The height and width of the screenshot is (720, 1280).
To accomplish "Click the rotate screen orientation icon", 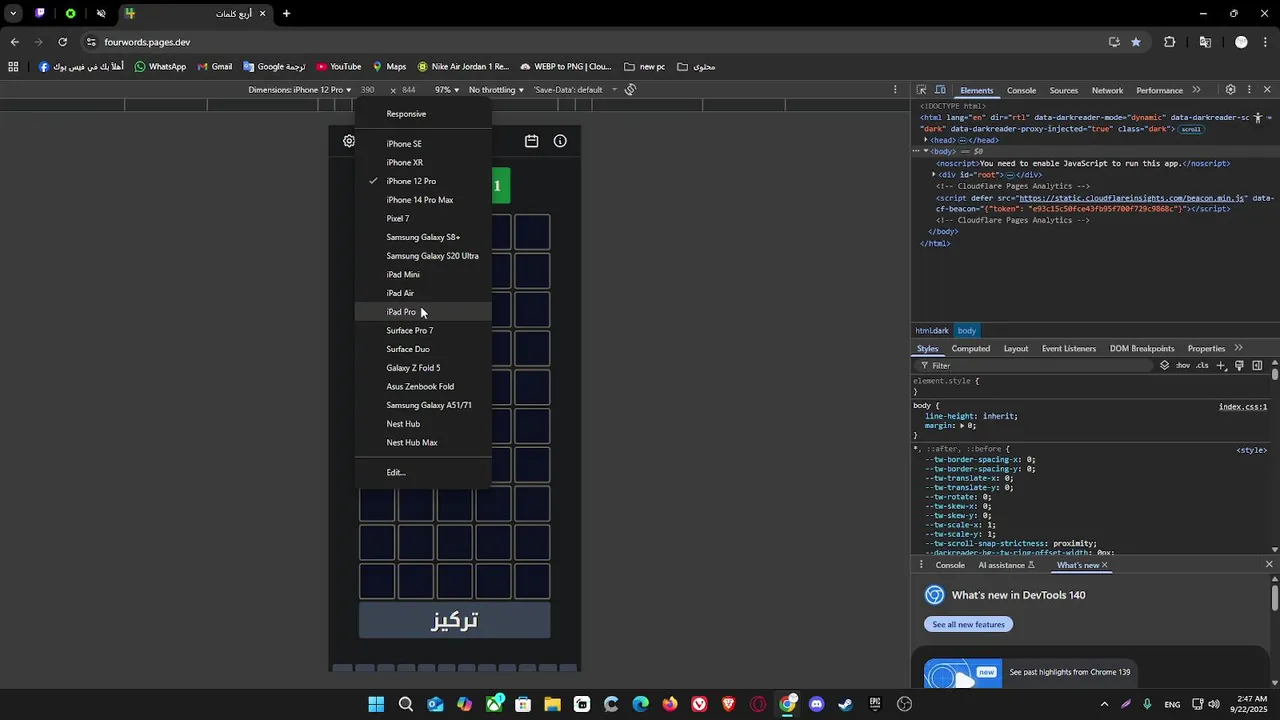I will click(x=630, y=90).
